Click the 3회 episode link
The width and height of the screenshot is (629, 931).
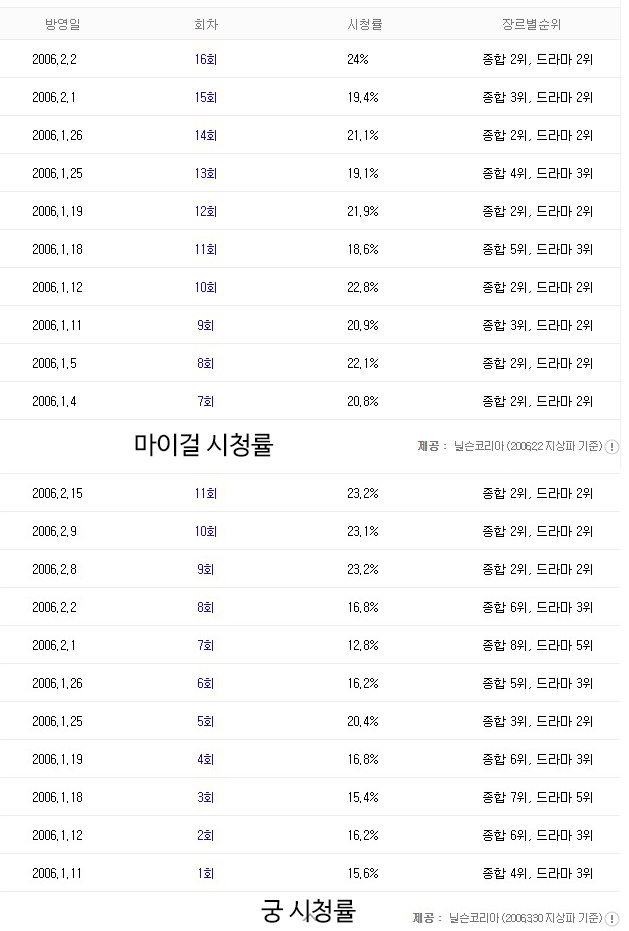click(x=206, y=797)
